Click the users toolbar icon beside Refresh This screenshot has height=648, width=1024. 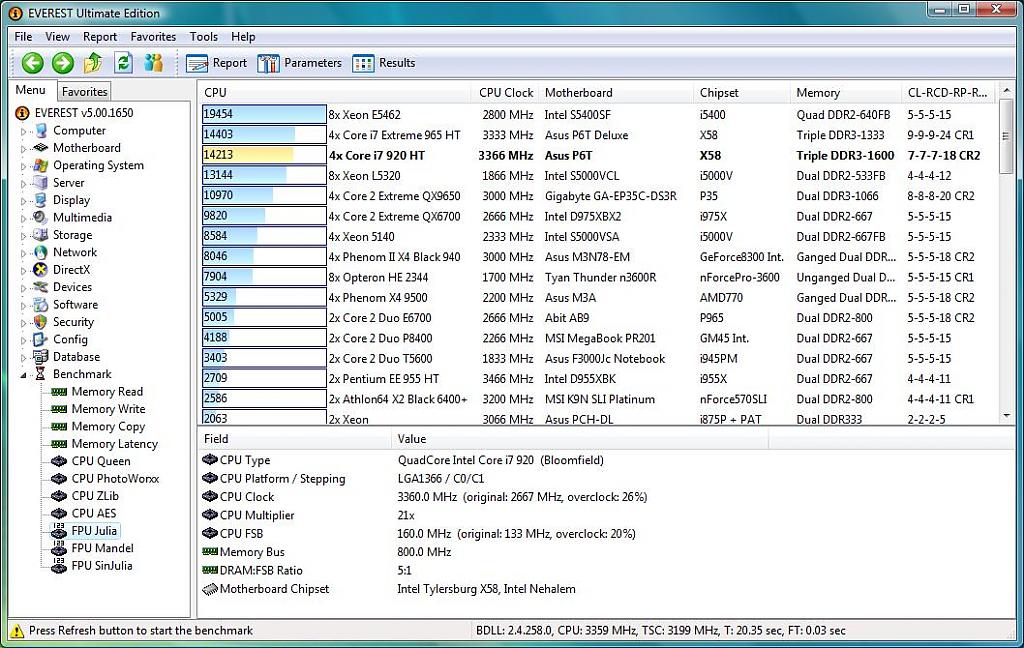click(x=153, y=63)
